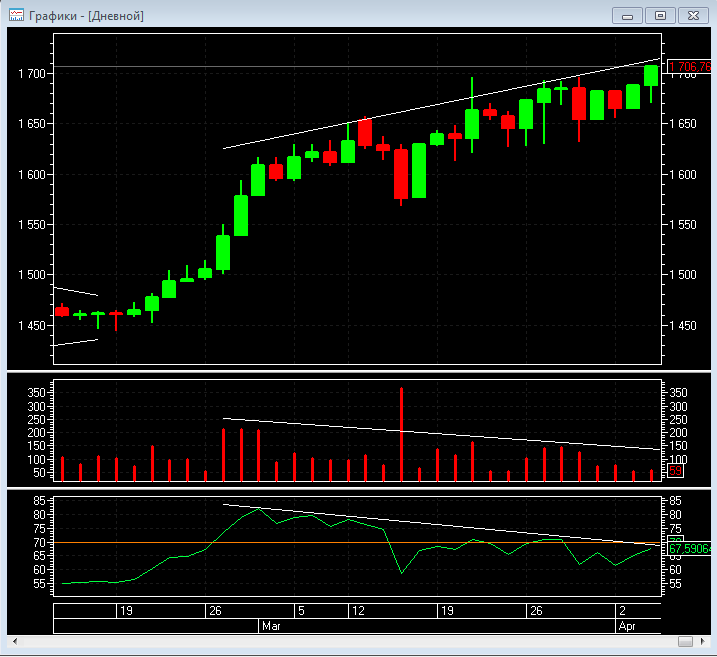The width and height of the screenshot is (717, 657).
Task: Select the last green candle near 1700
Action: coord(651,76)
